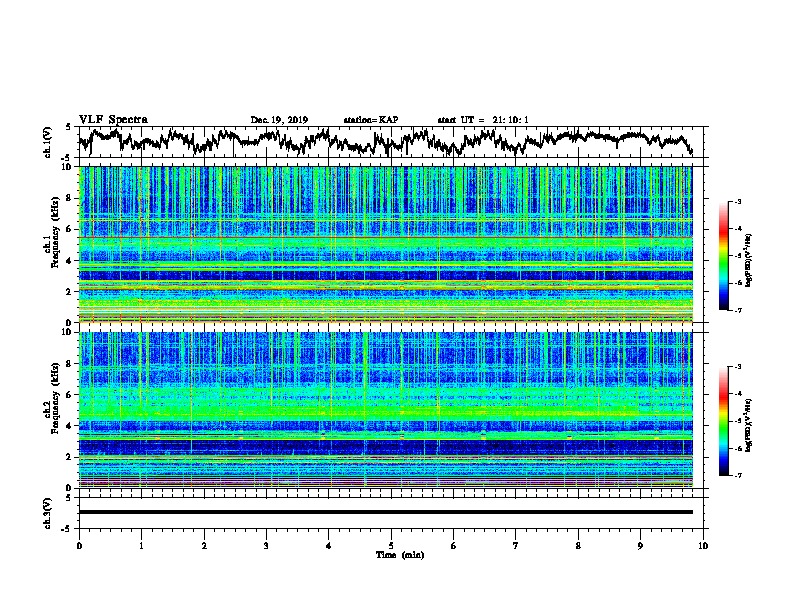Click the "10" tick on the time axis
This screenshot has height=612, width=792.
703,546
